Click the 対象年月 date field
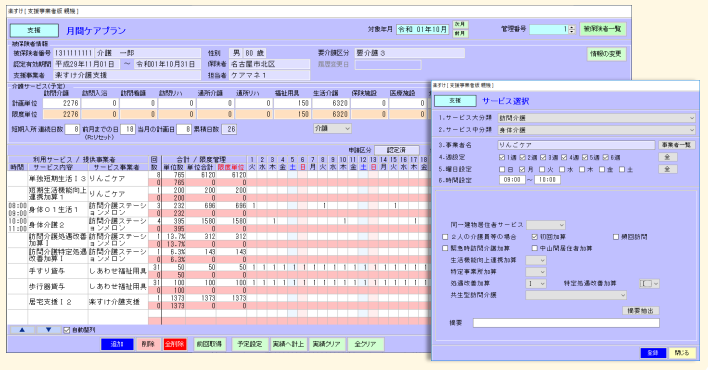The height and width of the screenshot is (370, 708). tap(423, 29)
